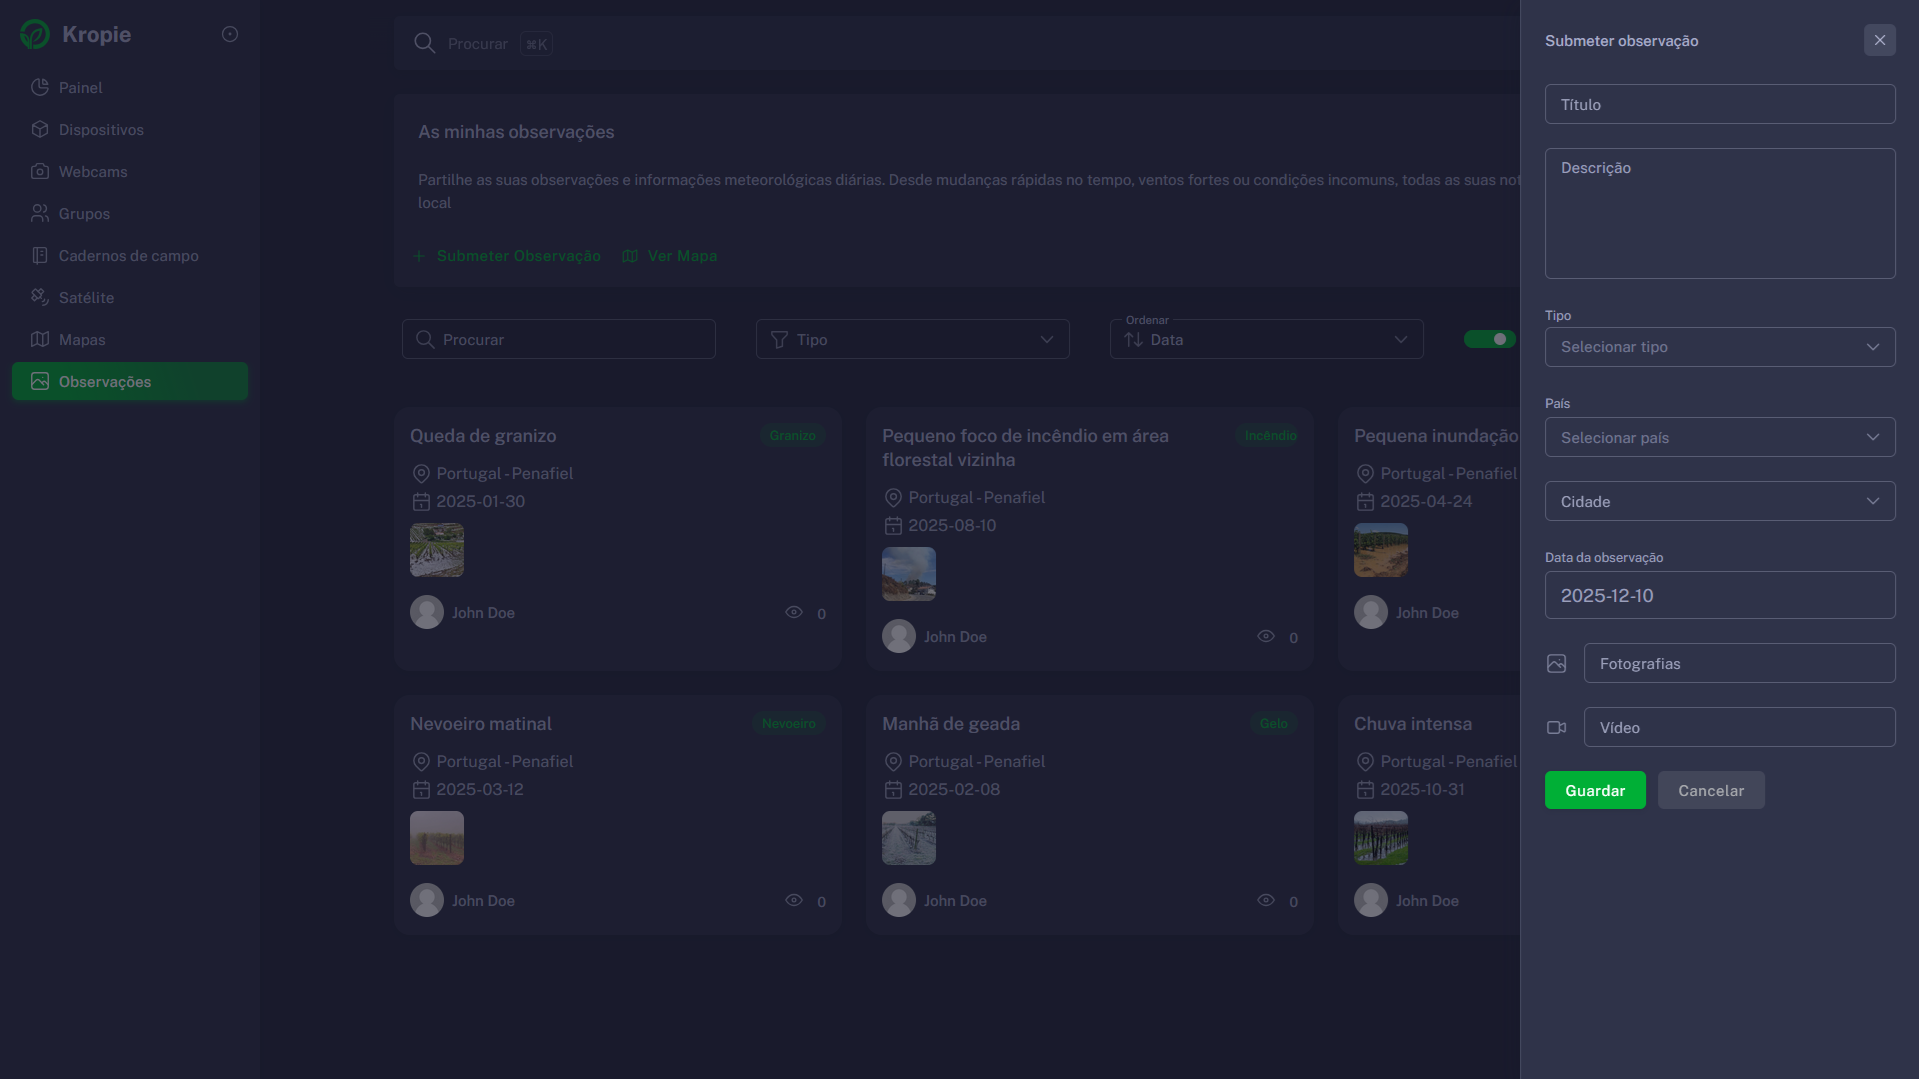Viewport: 1919px width, 1079px height.
Task: Toggle the green switch beside the Ordenar dropdown
Action: (1490, 339)
